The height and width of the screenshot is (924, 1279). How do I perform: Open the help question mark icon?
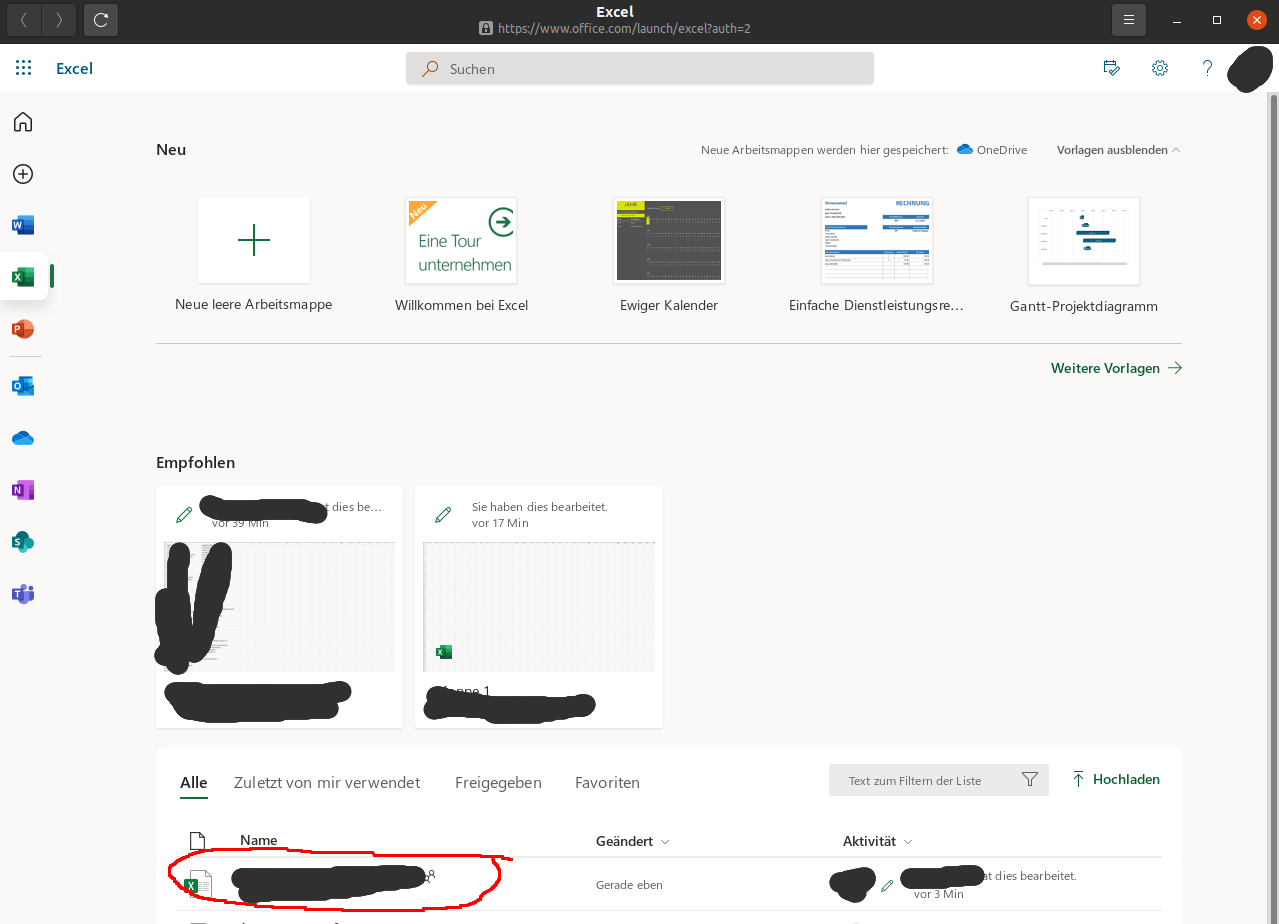coord(1207,68)
